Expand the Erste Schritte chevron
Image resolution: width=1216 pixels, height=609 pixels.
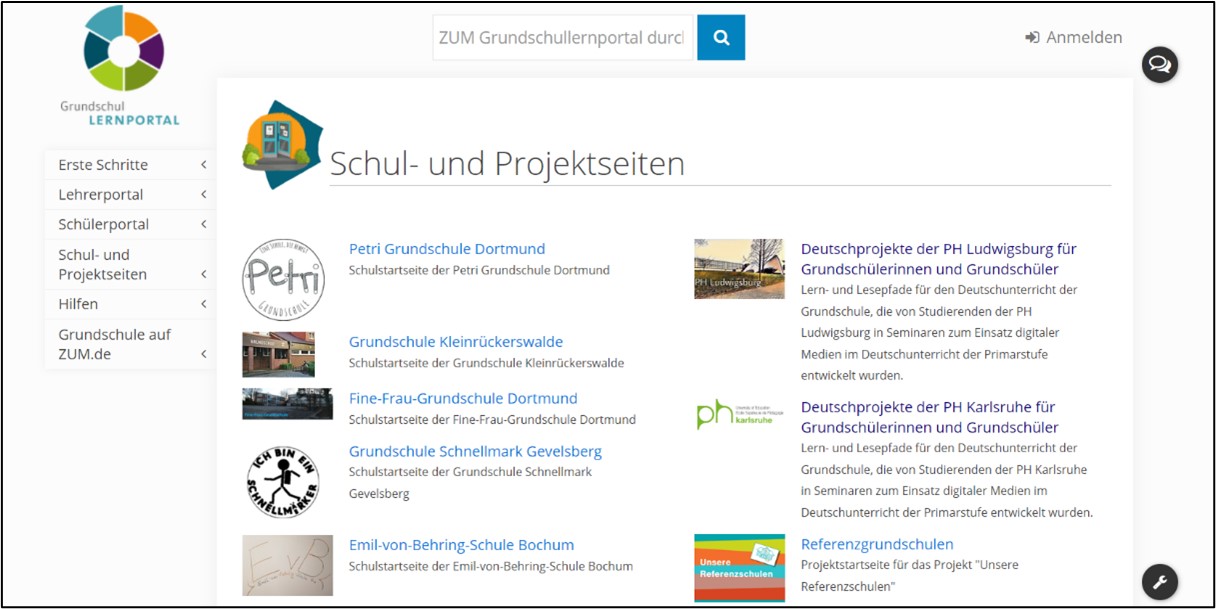(x=203, y=165)
